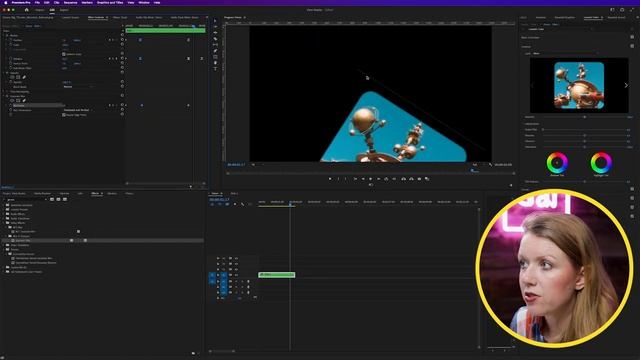Mark In point in Program Monitor
640x360 pixels.
pyautogui.click(x=338, y=179)
